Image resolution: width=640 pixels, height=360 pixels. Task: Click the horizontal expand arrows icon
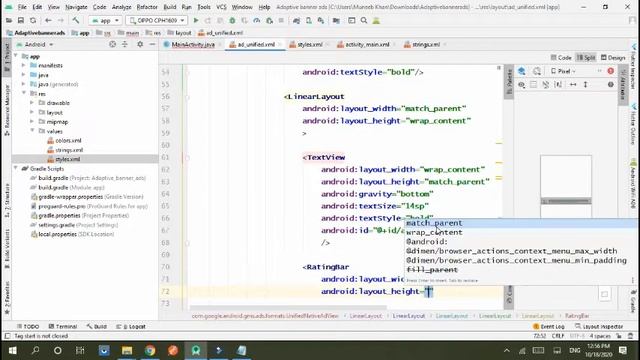point(573,84)
